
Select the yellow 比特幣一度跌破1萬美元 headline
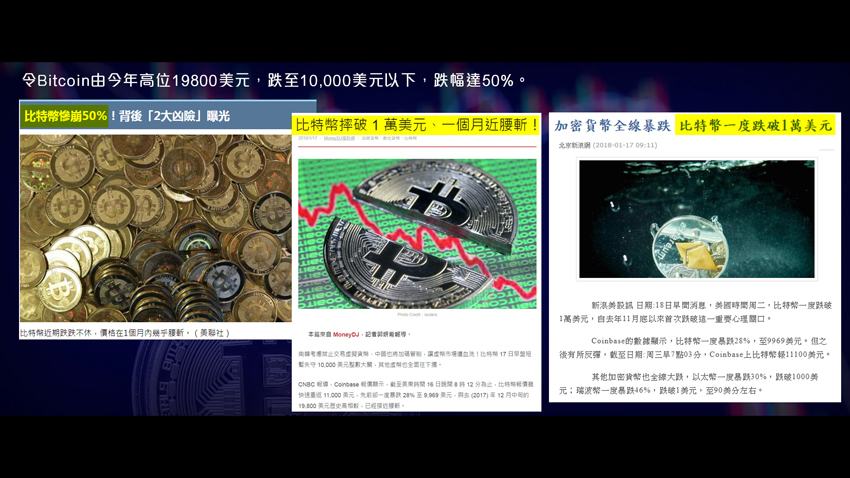755,126
